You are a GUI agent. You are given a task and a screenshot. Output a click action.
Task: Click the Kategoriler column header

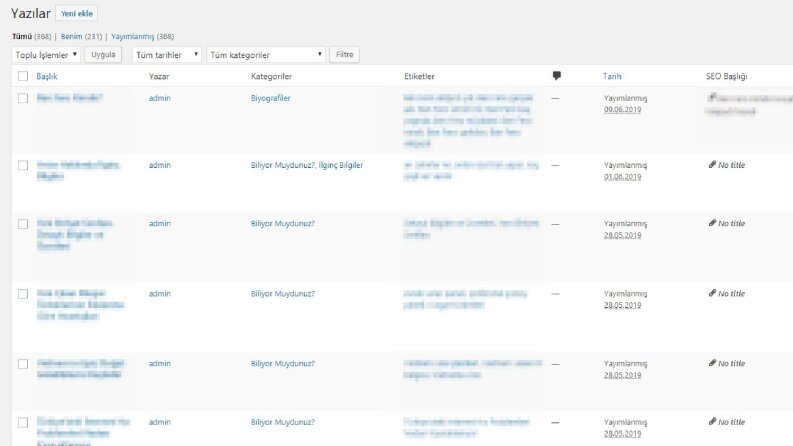coord(271,76)
